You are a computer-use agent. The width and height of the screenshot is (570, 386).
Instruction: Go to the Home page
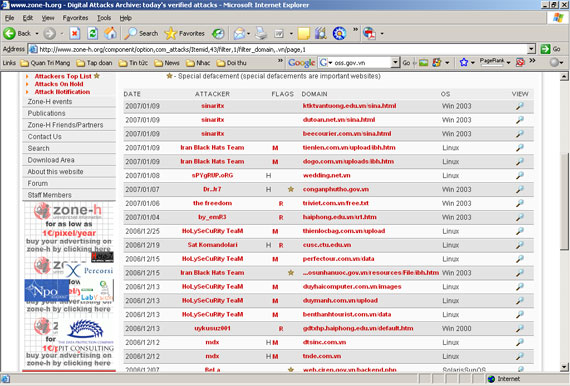click(x=111, y=33)
